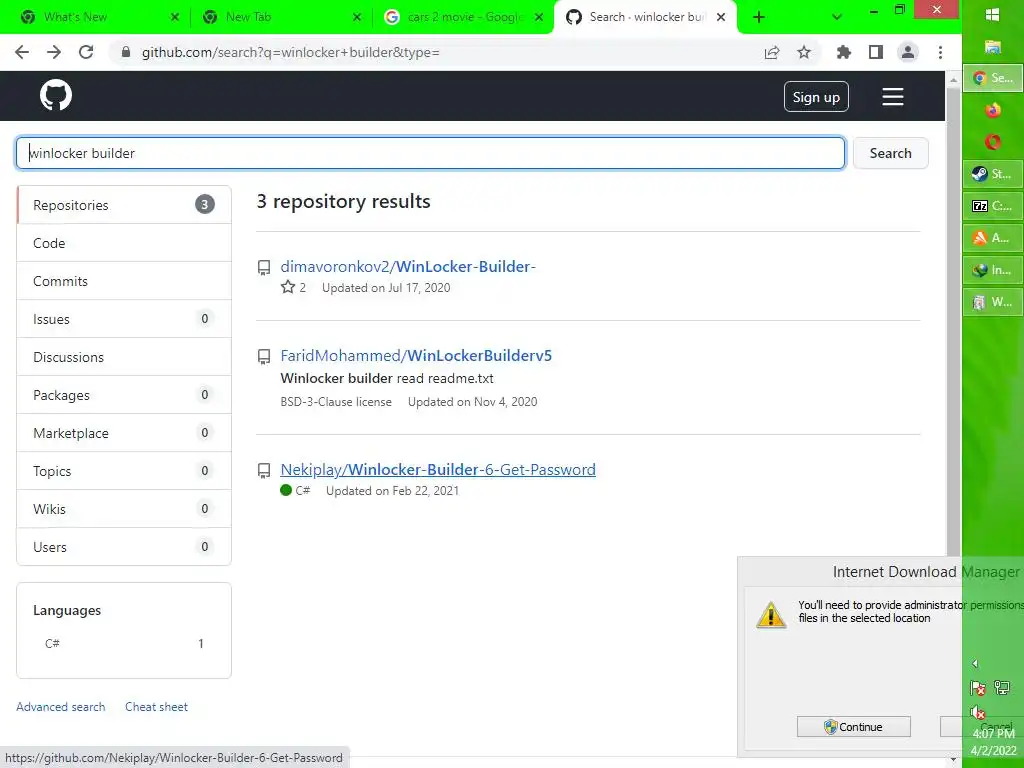Close the cars 2 movie Google tab

[x=539, y=17]
